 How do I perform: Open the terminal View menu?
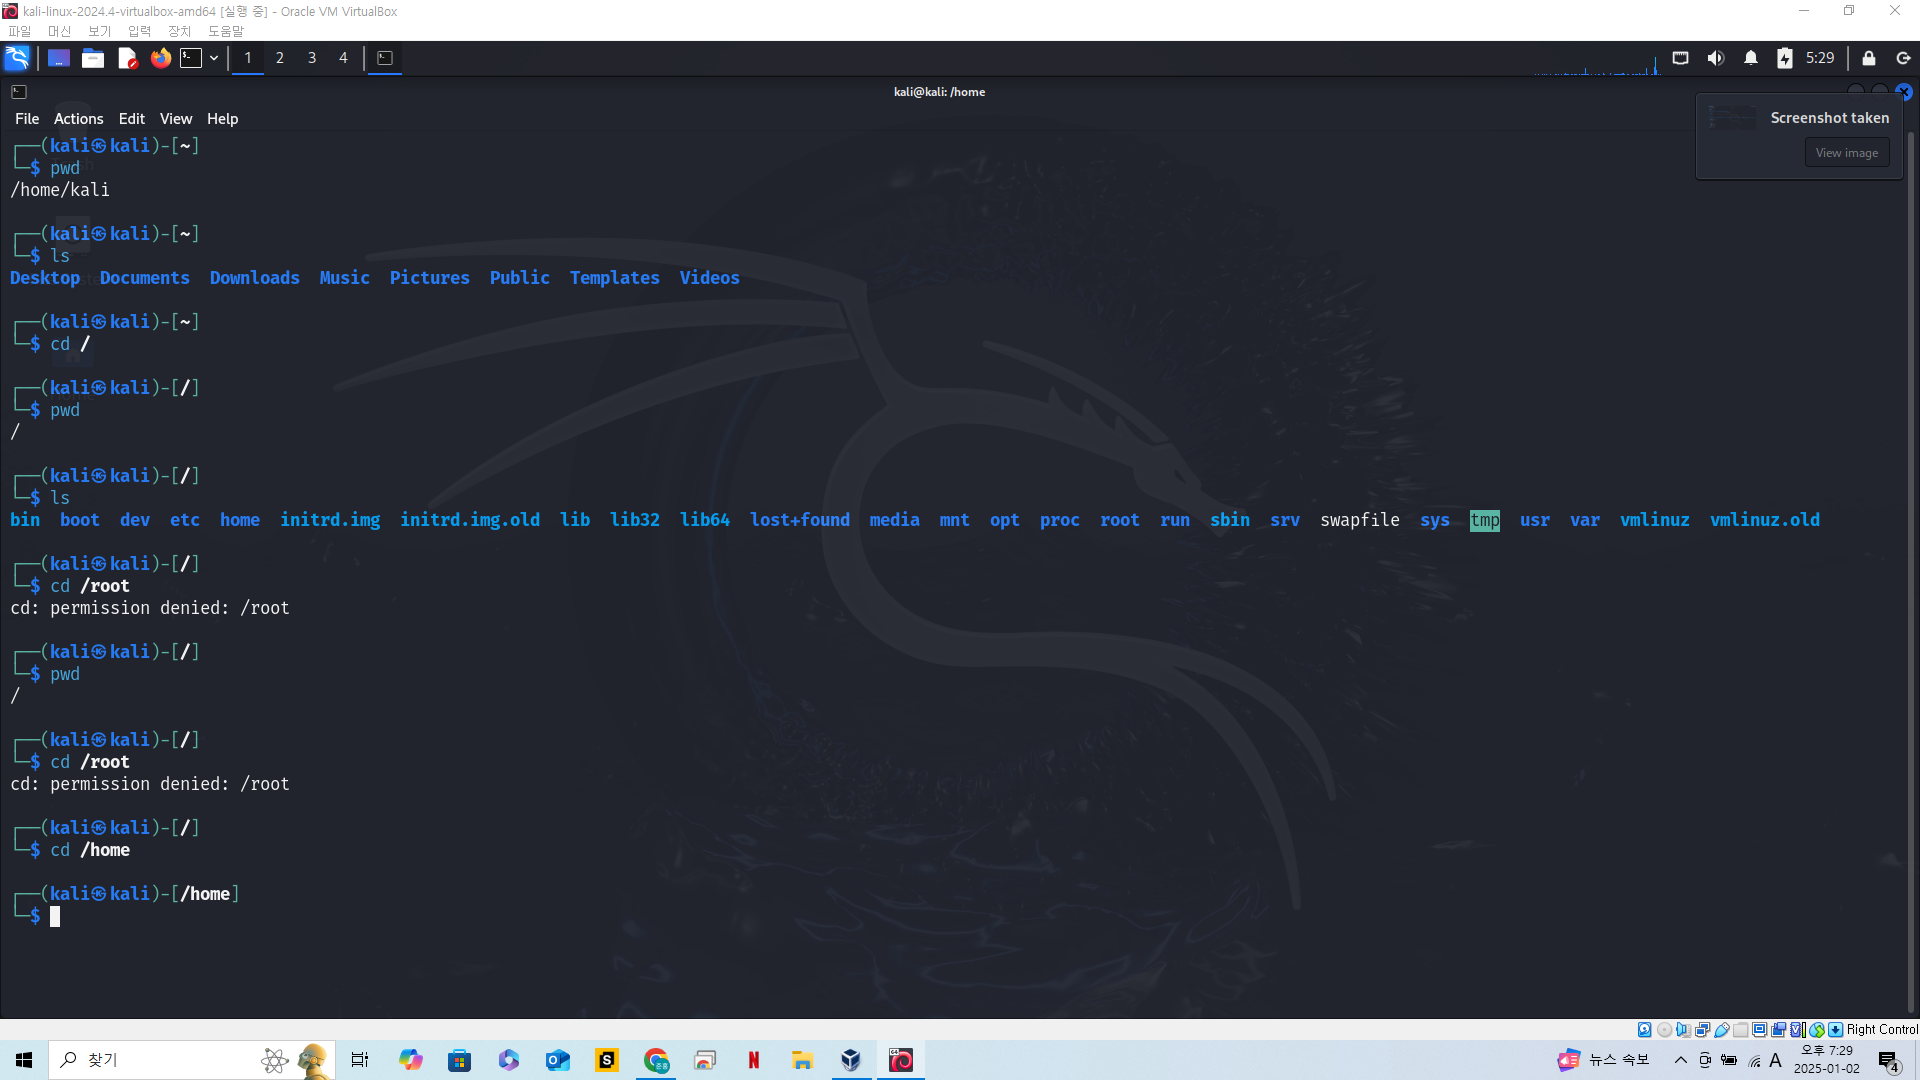point(175,118)
